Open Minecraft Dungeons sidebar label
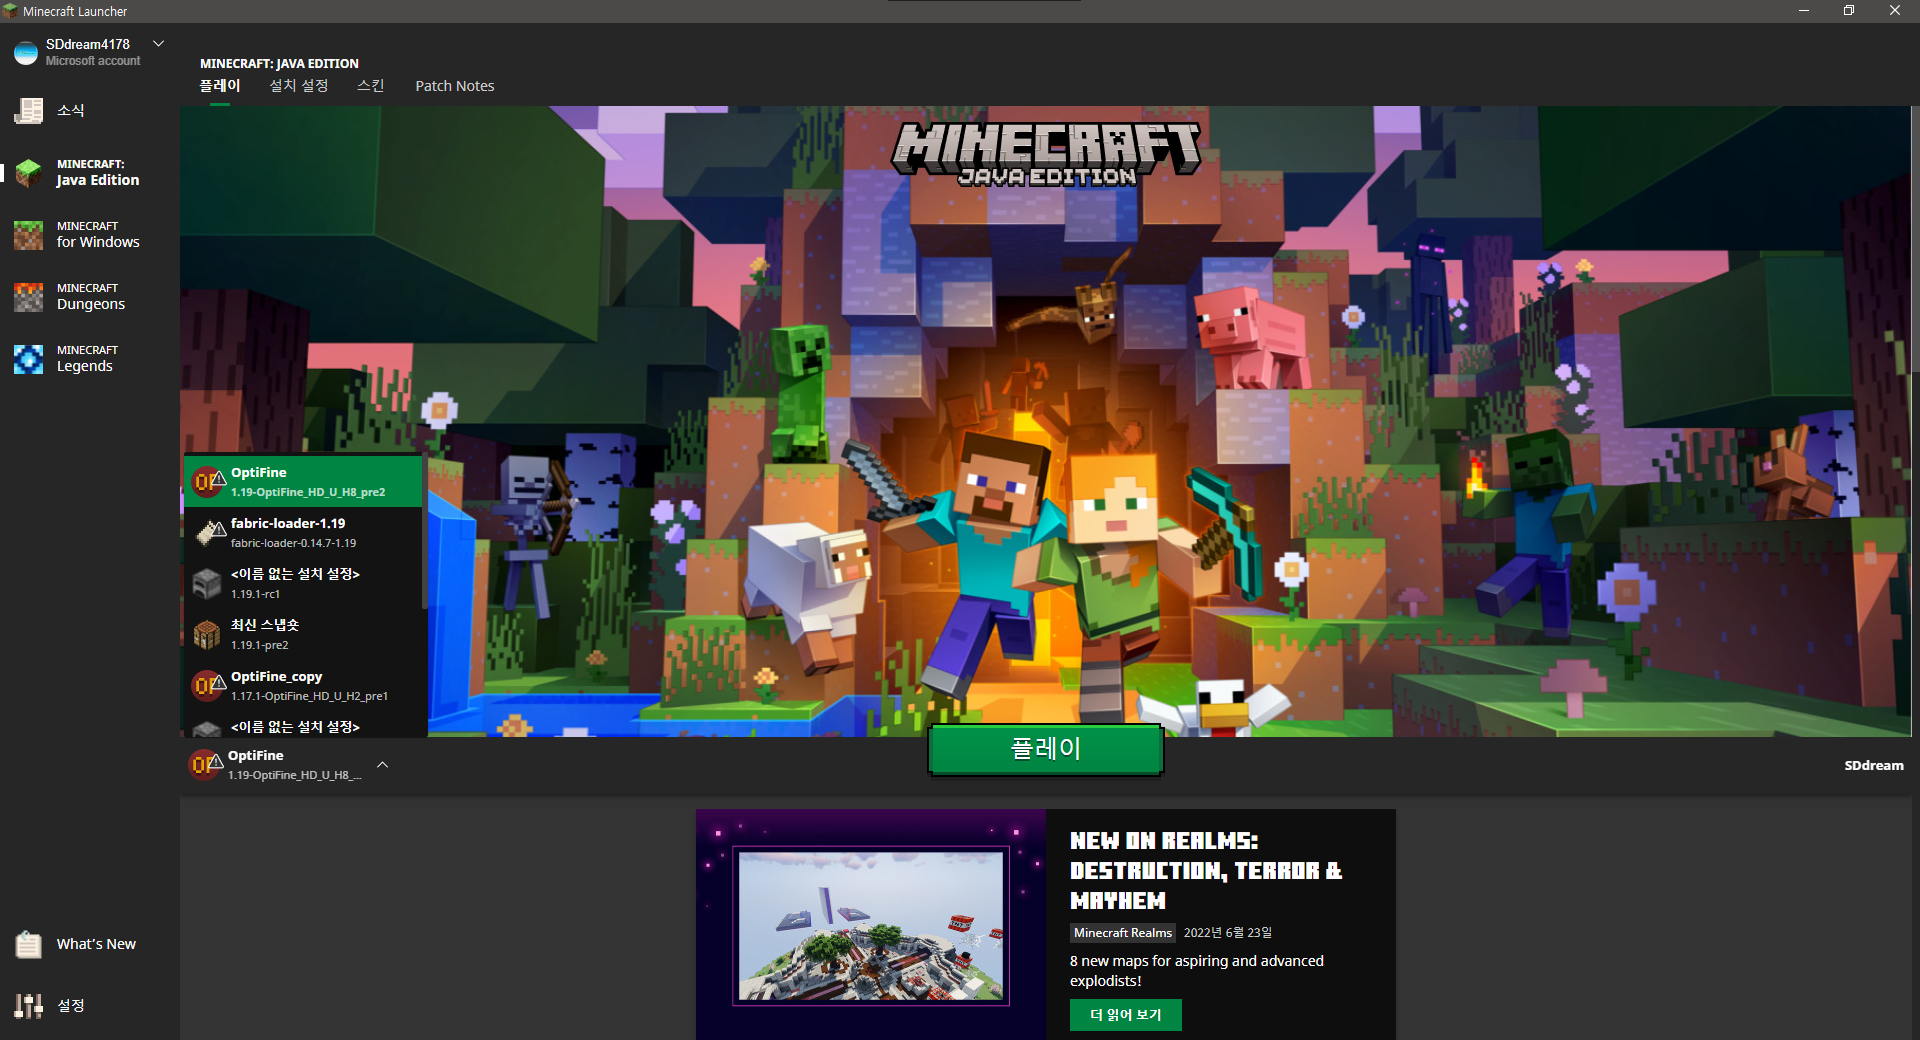This screenshot has height=1040, width=1920. click(91, 297)
